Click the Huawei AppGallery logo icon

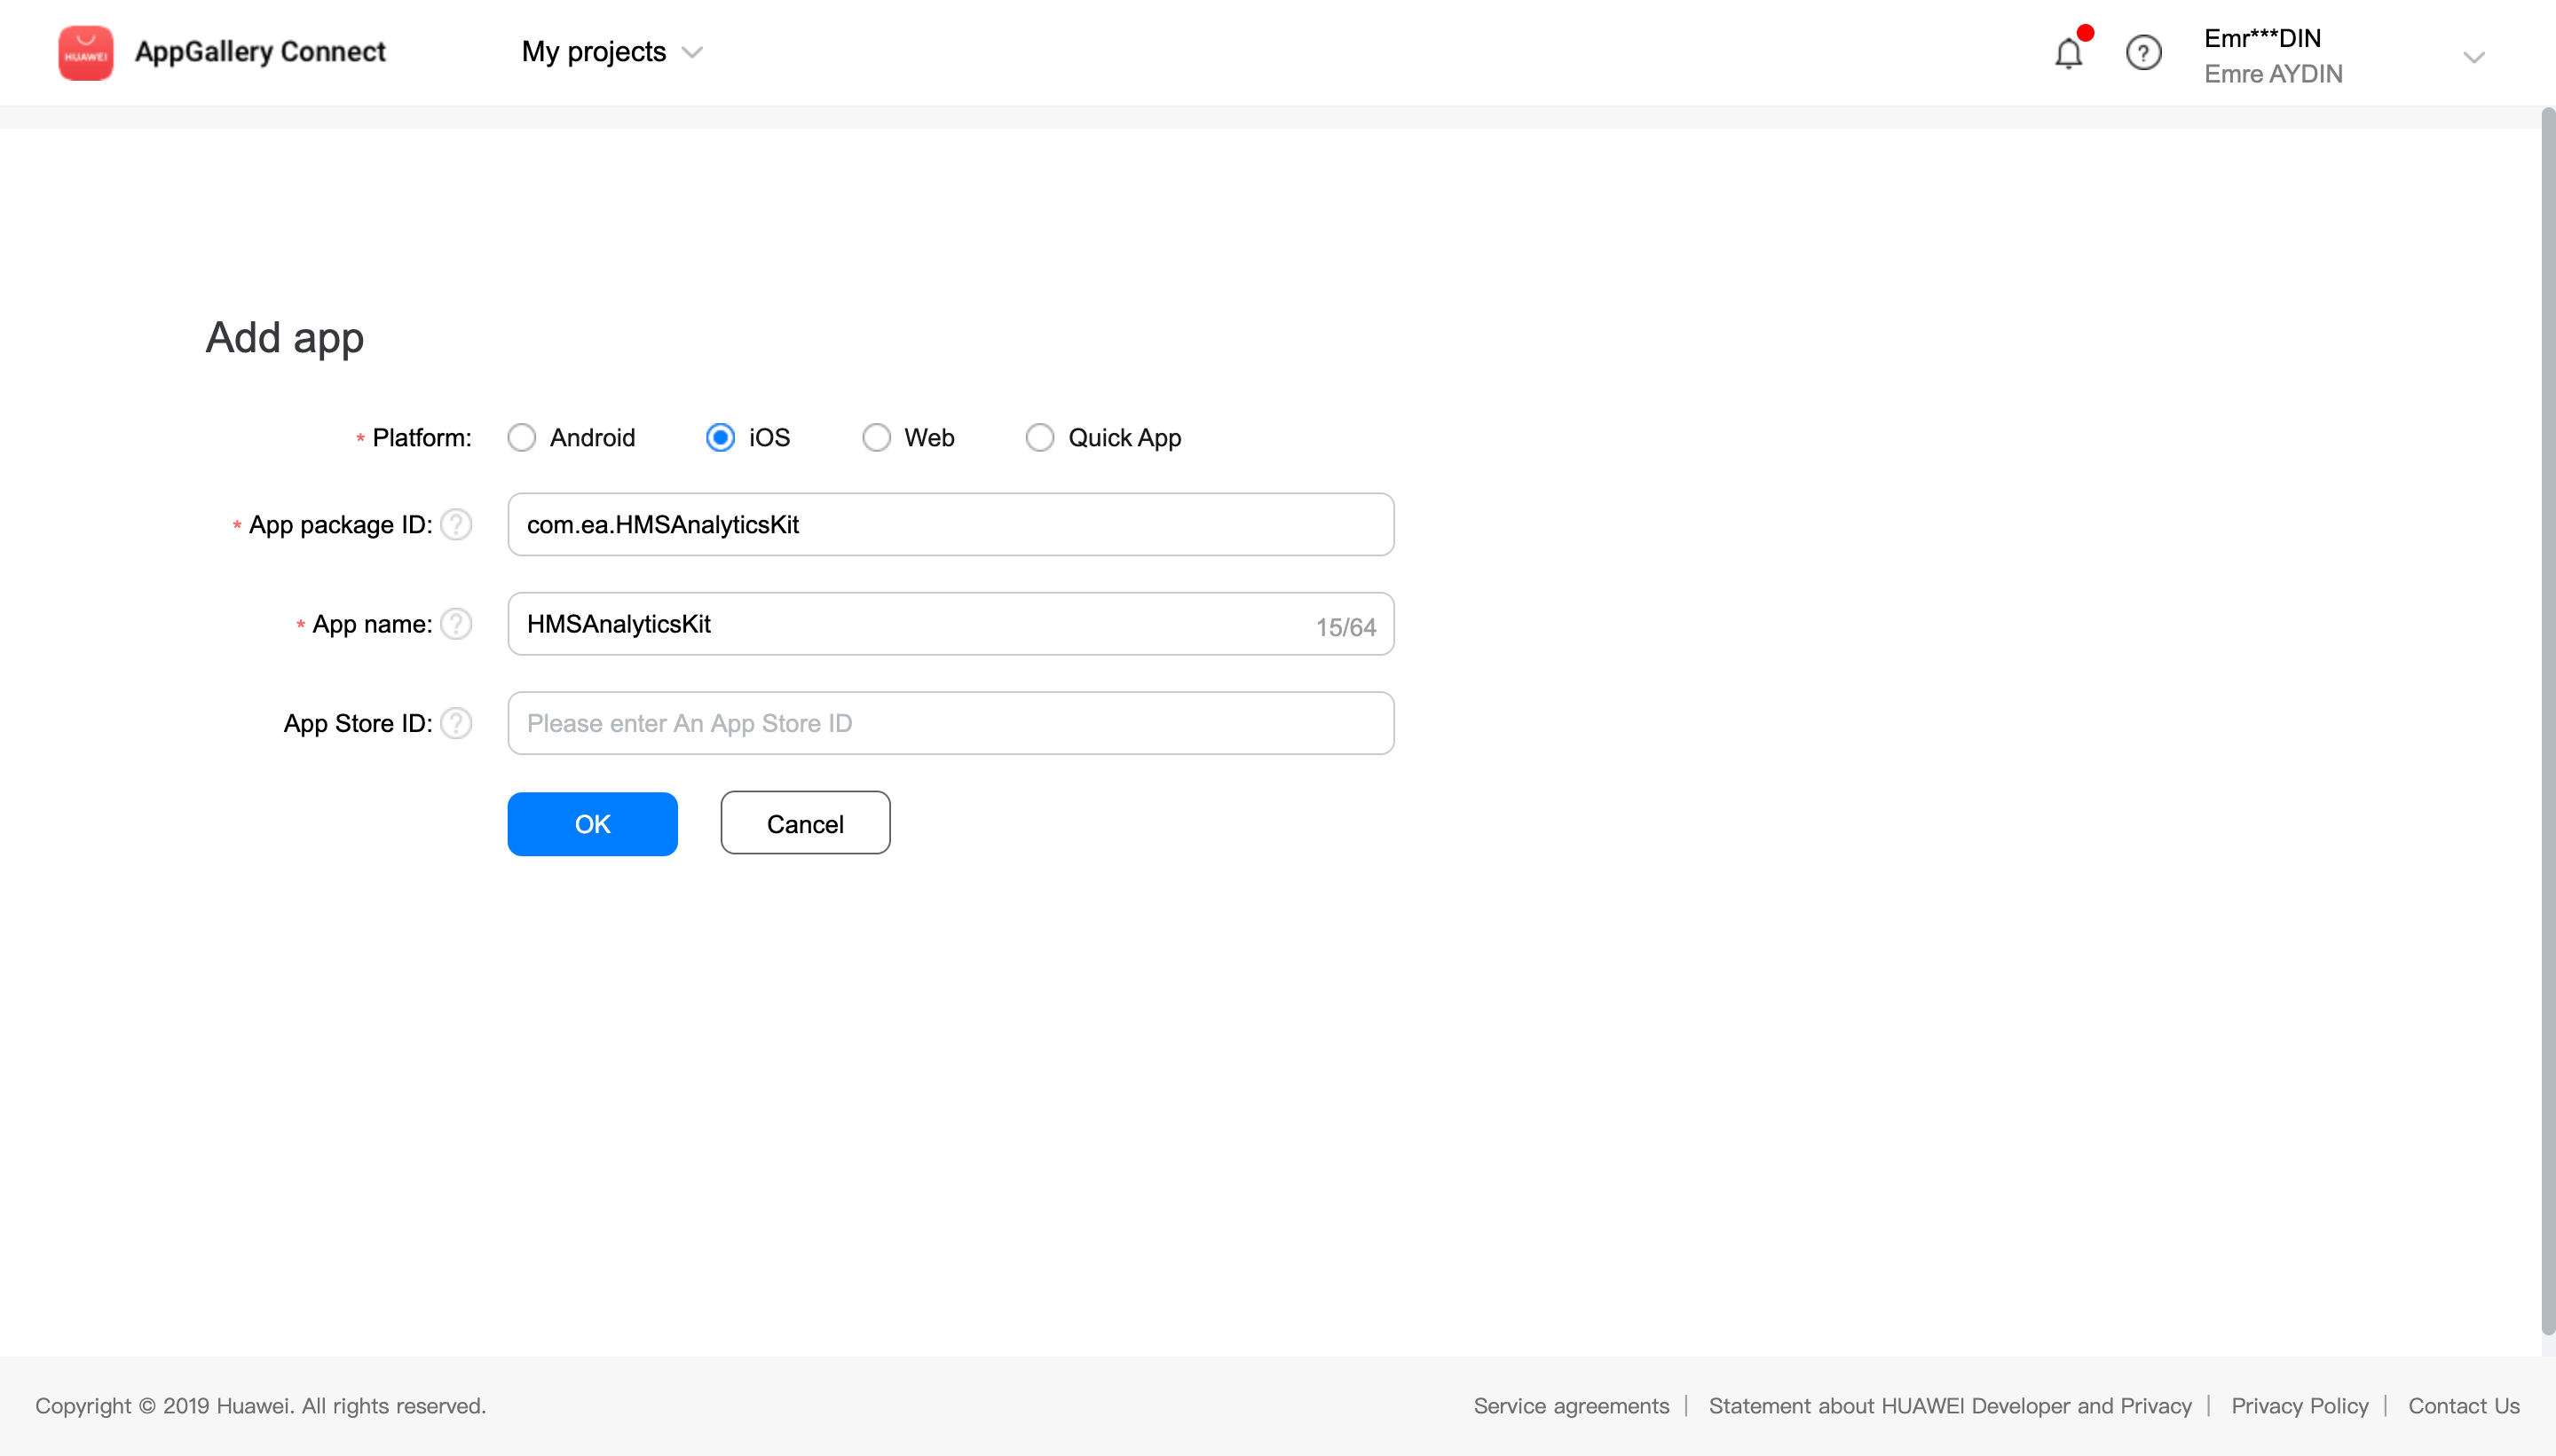click(85, 52)
